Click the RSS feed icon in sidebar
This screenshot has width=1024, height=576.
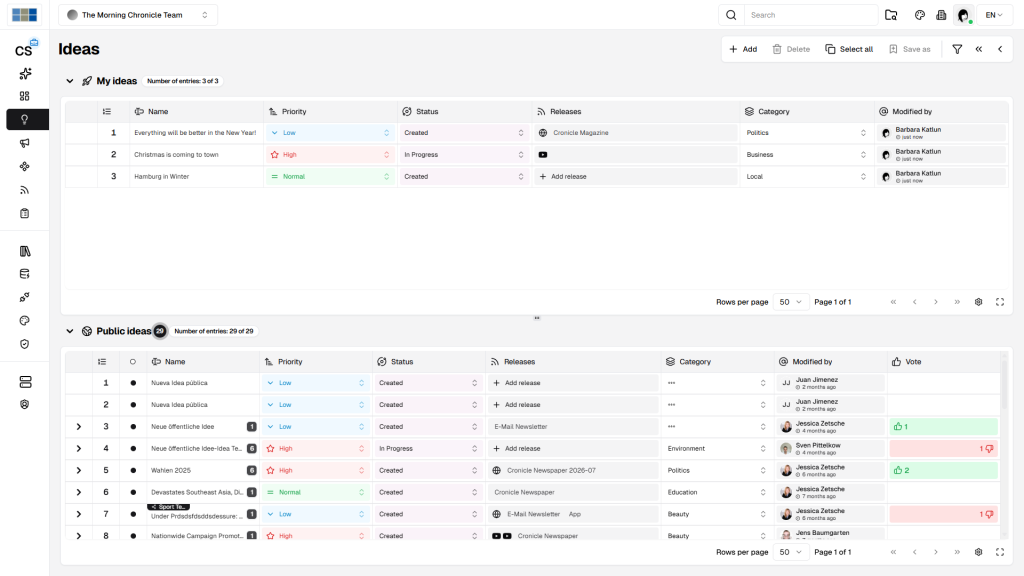pyautogui.click(x=24, y=190)
